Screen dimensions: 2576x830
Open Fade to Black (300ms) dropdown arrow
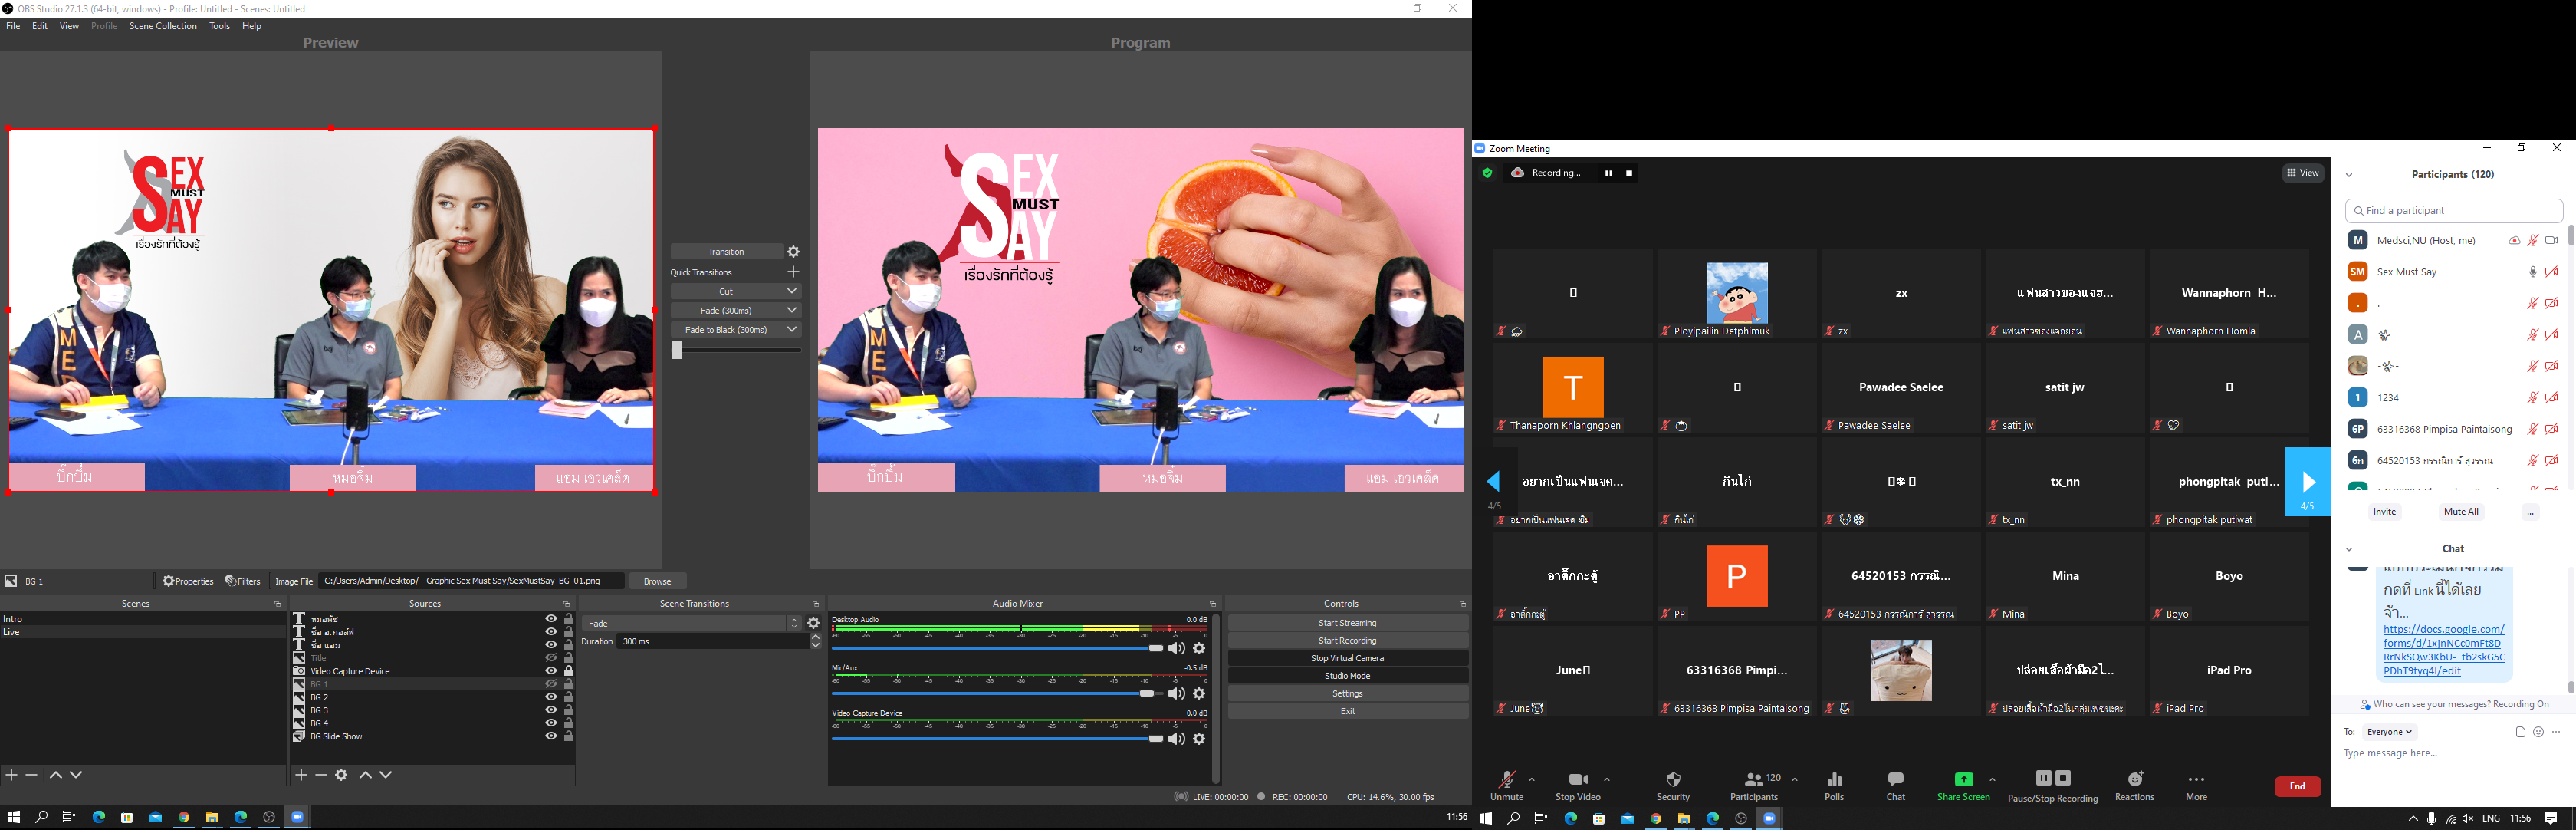click(x=792, y=329)
